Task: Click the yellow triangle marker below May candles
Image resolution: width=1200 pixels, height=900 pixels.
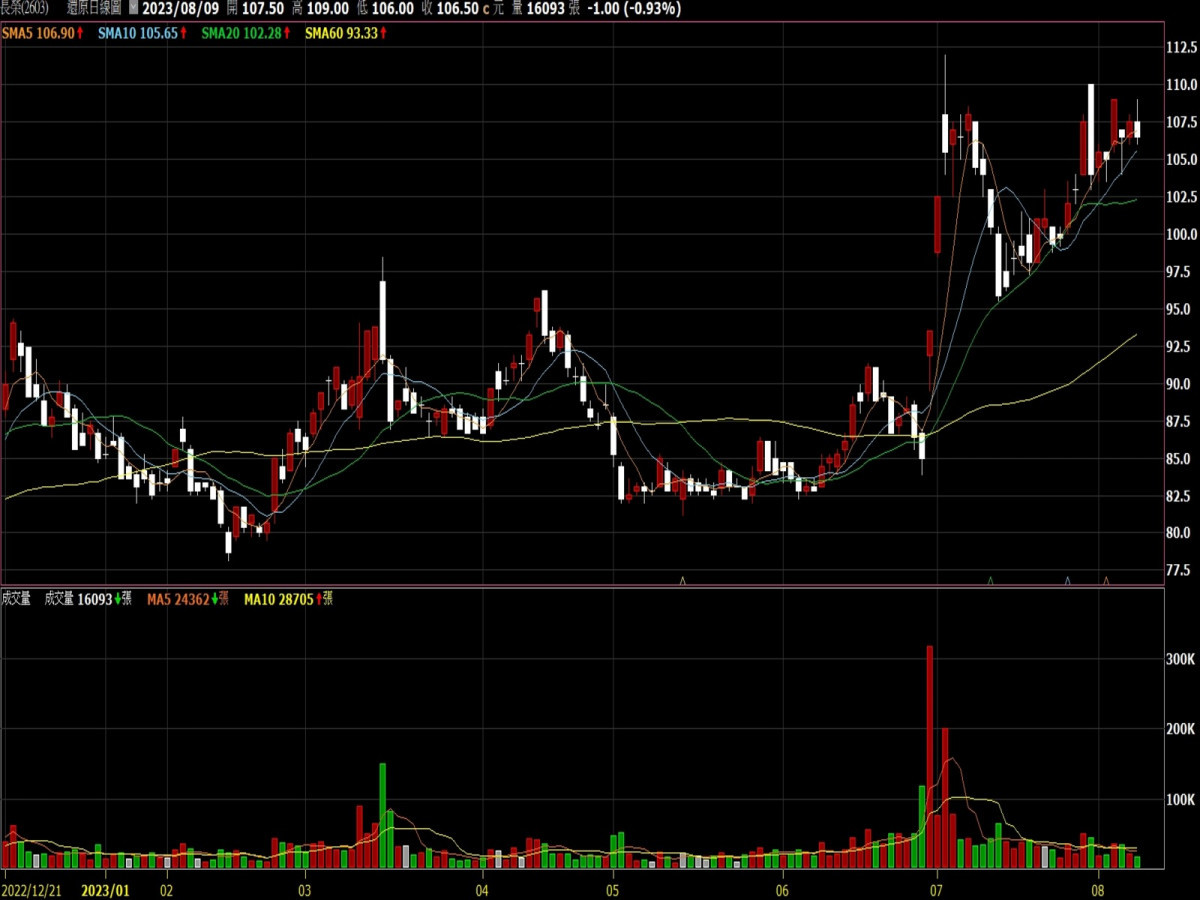Action: tap(683, 580)
